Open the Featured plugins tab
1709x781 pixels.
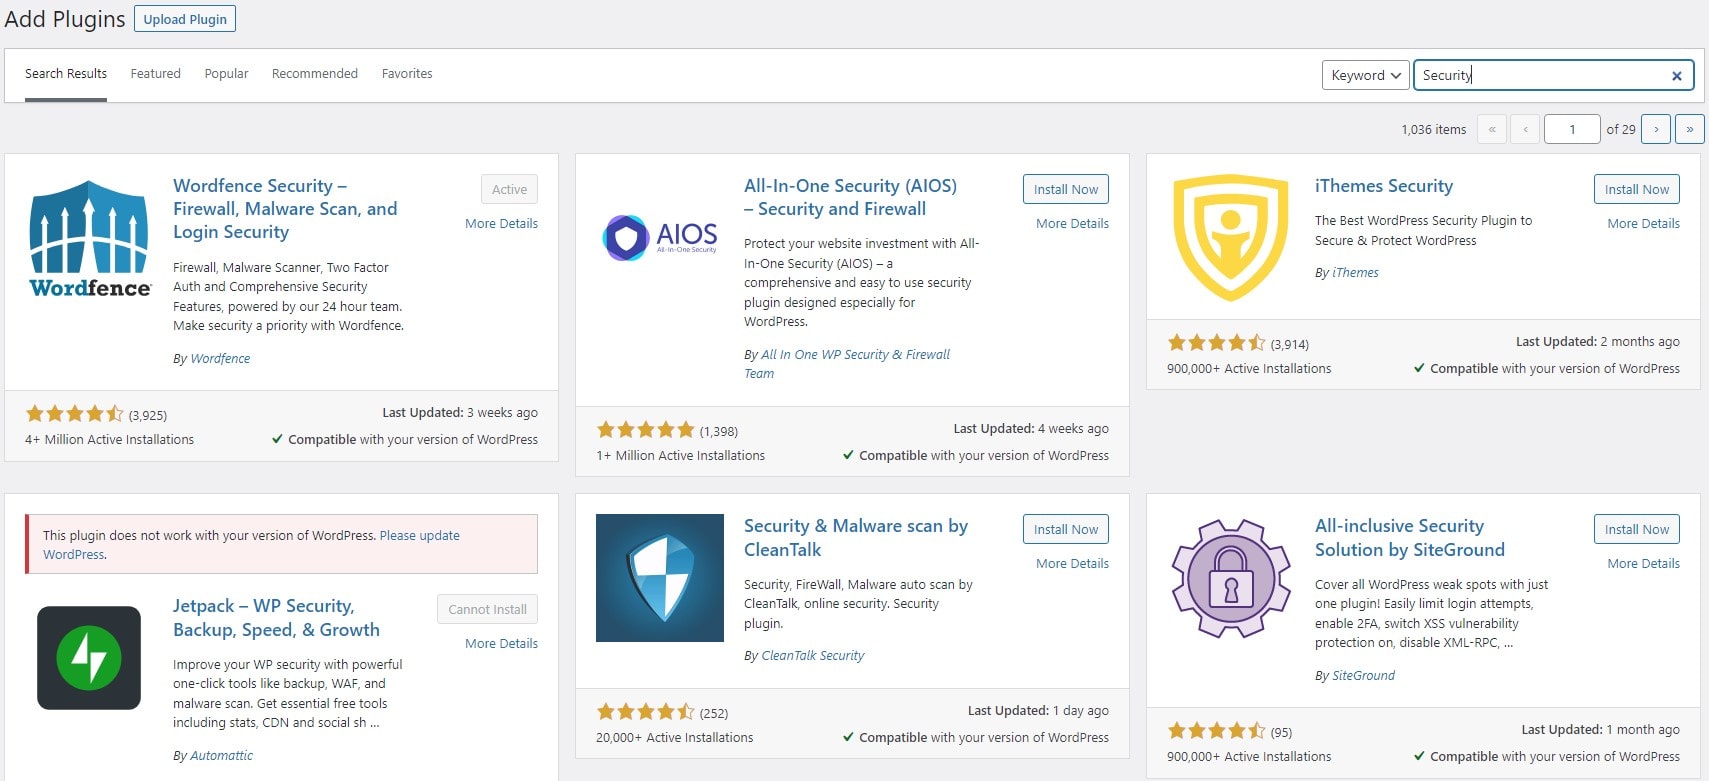click(156, 74)
